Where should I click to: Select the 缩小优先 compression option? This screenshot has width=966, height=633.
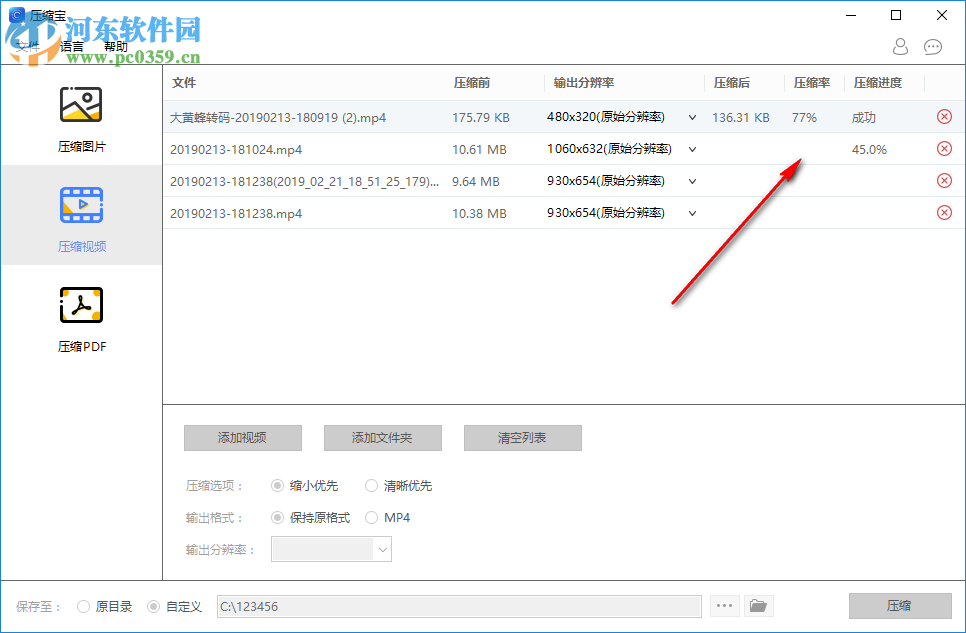coord(277,485)
